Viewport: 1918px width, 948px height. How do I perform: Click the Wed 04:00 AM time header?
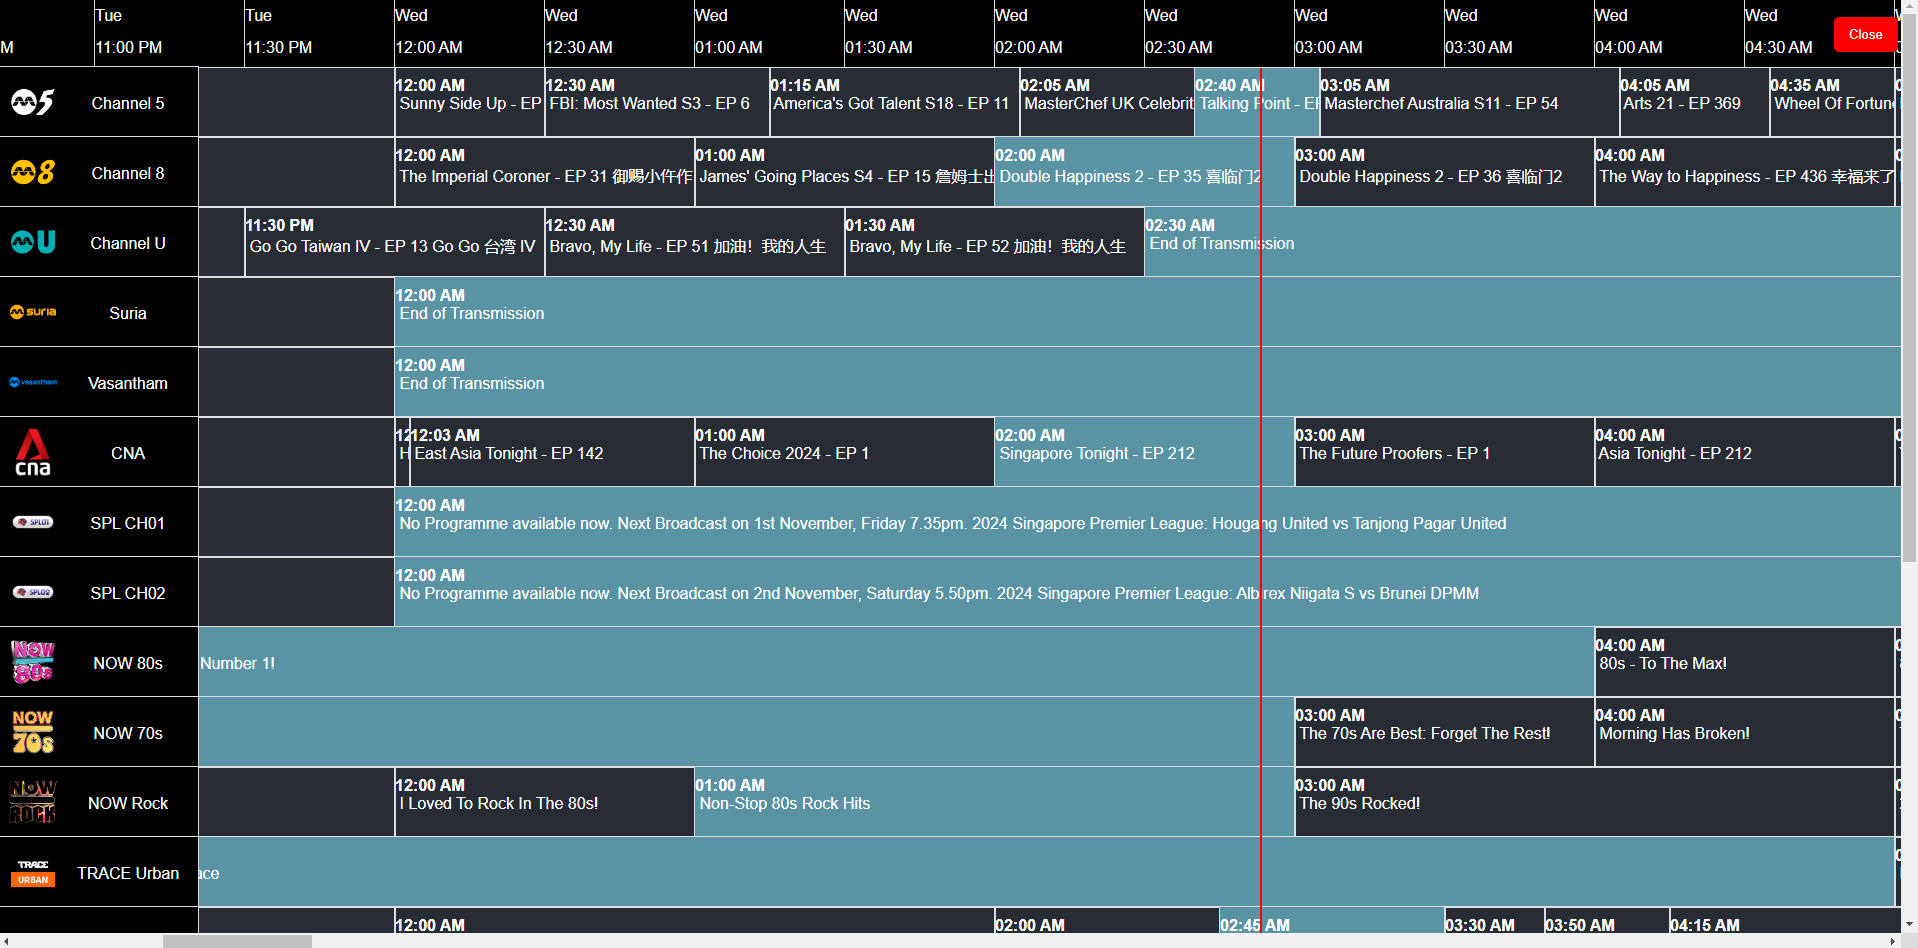click(1668, 32)
